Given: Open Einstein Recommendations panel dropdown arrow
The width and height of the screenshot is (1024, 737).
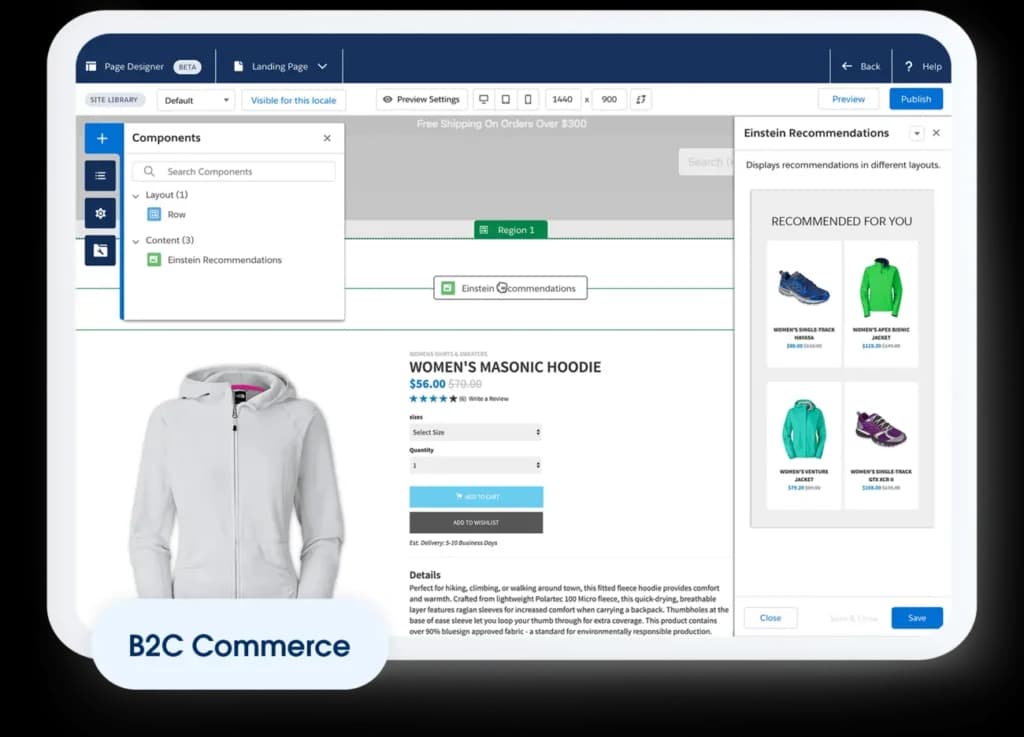Looking at the screenshot, I should click(917, 133).
